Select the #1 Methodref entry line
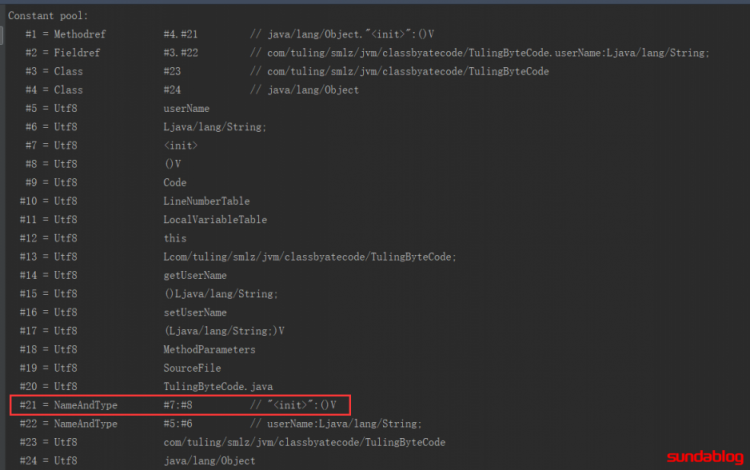This screenshot has width=750, height=470. pos(230,34)
